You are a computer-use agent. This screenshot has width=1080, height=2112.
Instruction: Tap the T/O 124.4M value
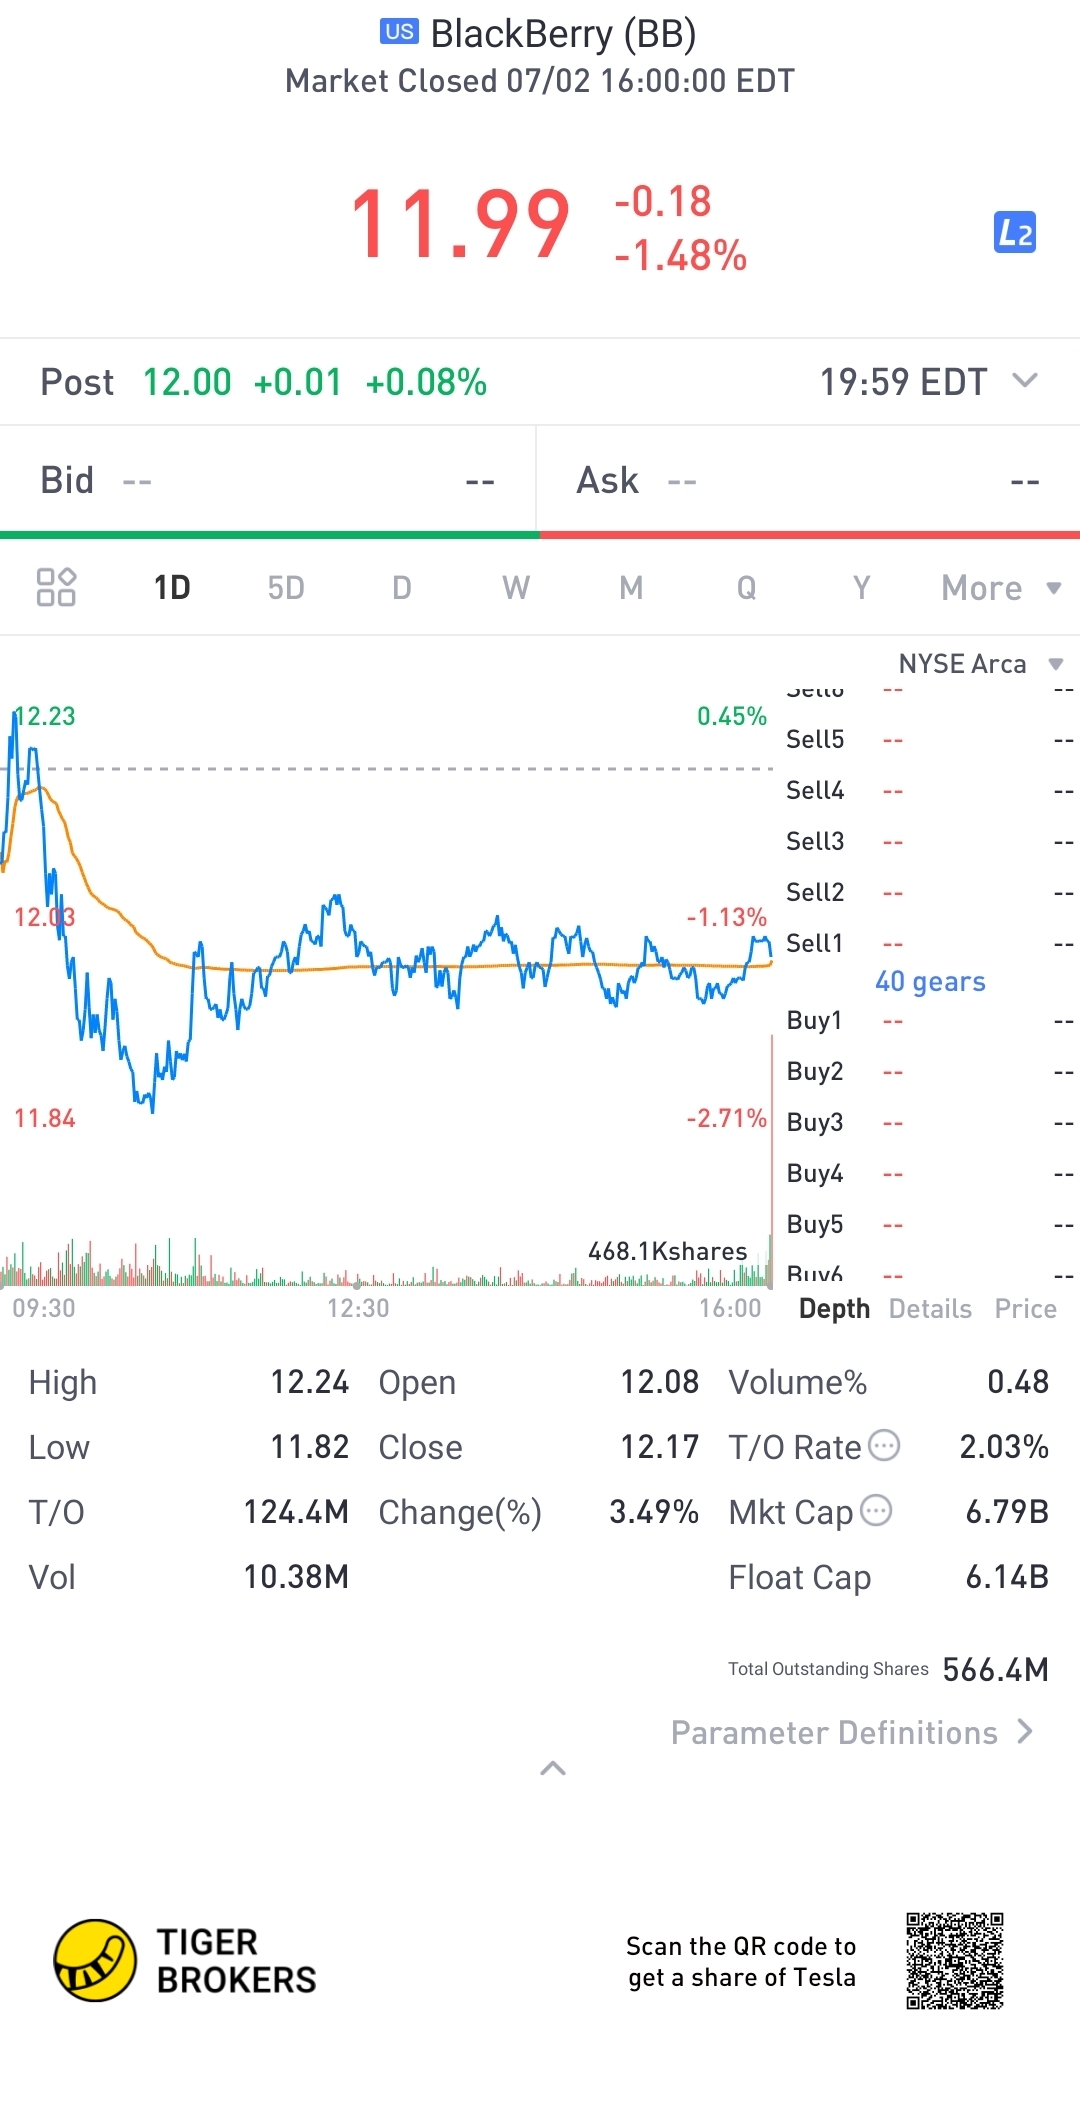297,1512
